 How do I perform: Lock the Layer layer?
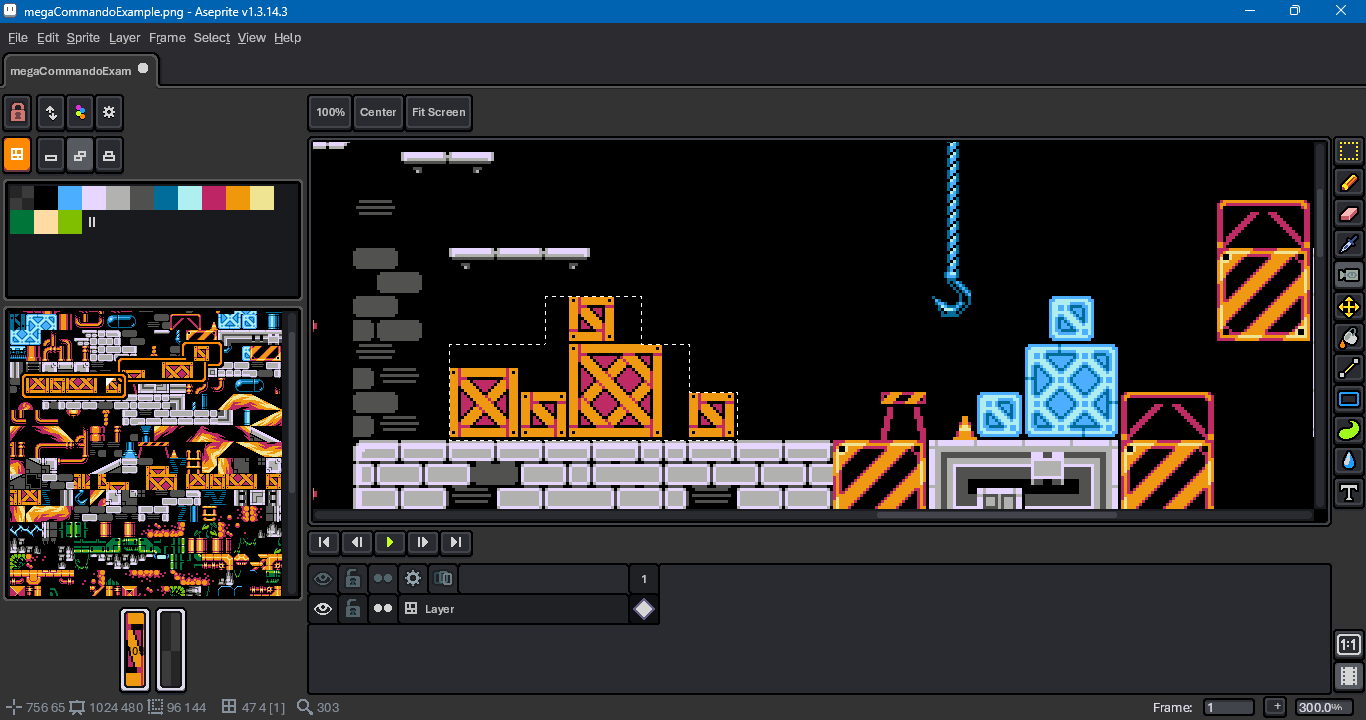352,609
